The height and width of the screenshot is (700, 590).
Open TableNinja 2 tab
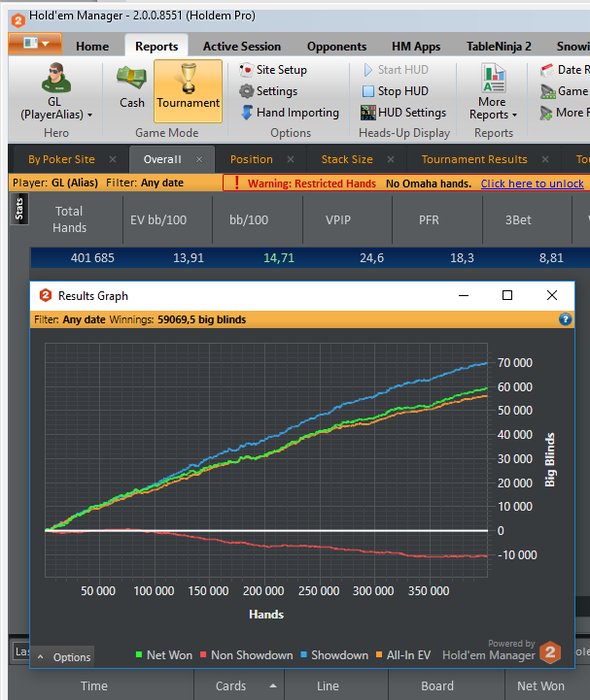499,46
